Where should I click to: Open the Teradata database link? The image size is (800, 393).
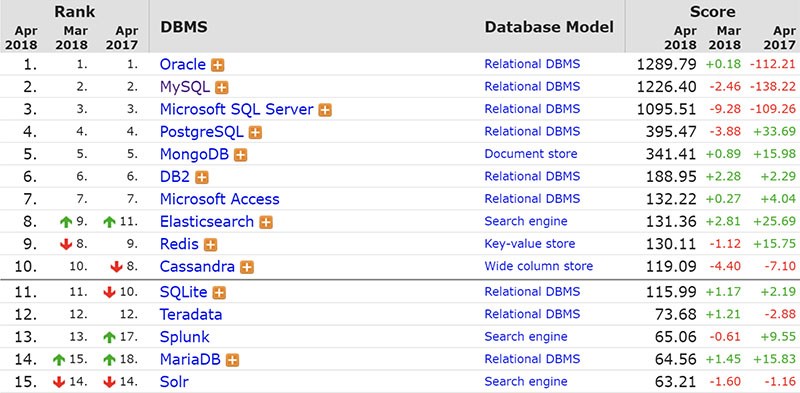tap(191, 314)
